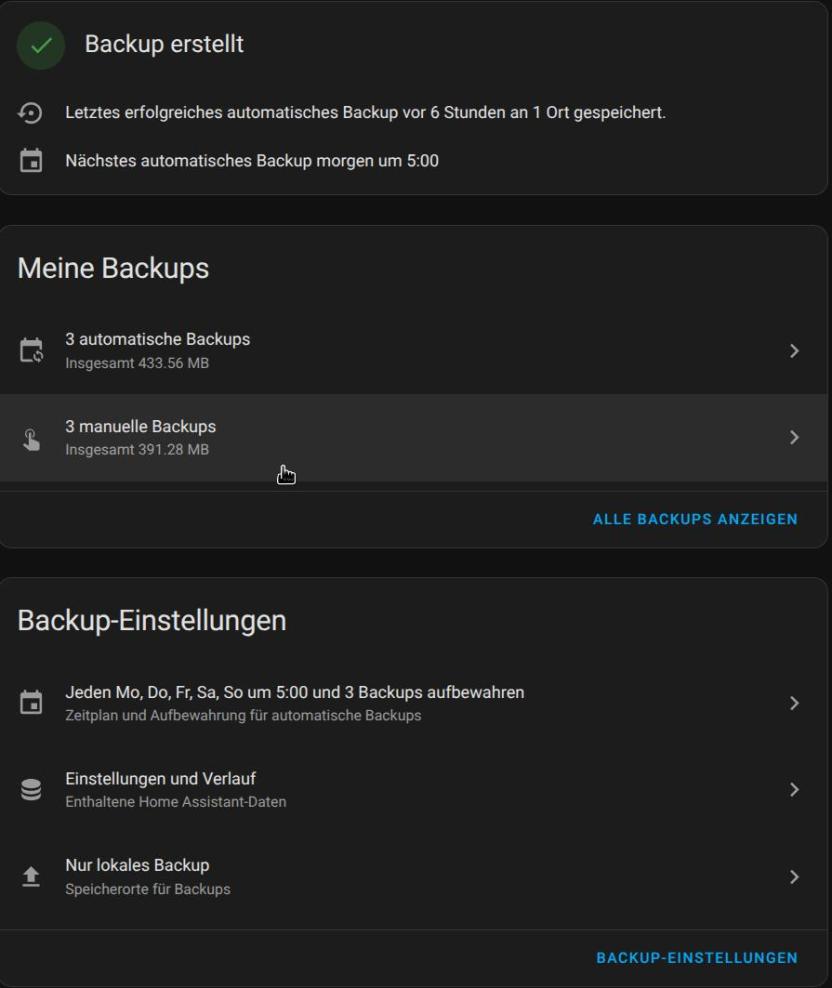The height and width of the screenshot is (988, 832).
Task: Click the schedule calendar icon in Backup-Einstellungen
Action: 31,704
